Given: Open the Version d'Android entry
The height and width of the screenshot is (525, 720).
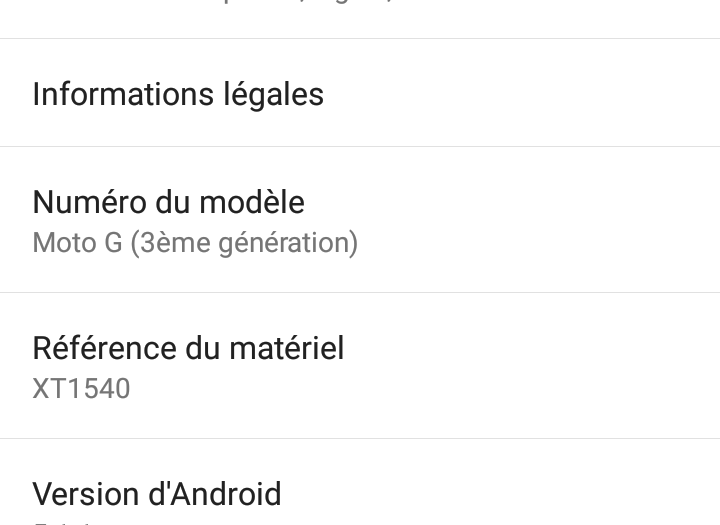Looking at the screenshot, I should [157, 494].
